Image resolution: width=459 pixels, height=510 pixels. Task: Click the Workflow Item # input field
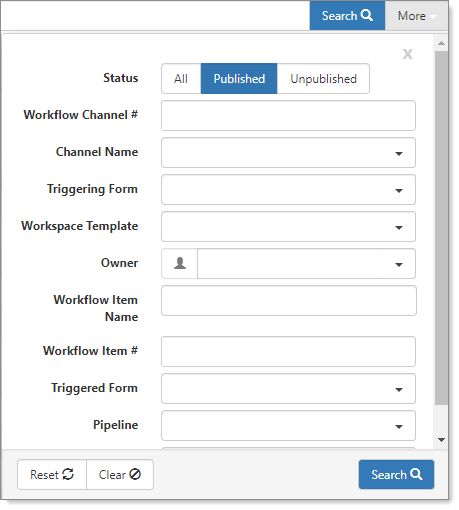288,352
